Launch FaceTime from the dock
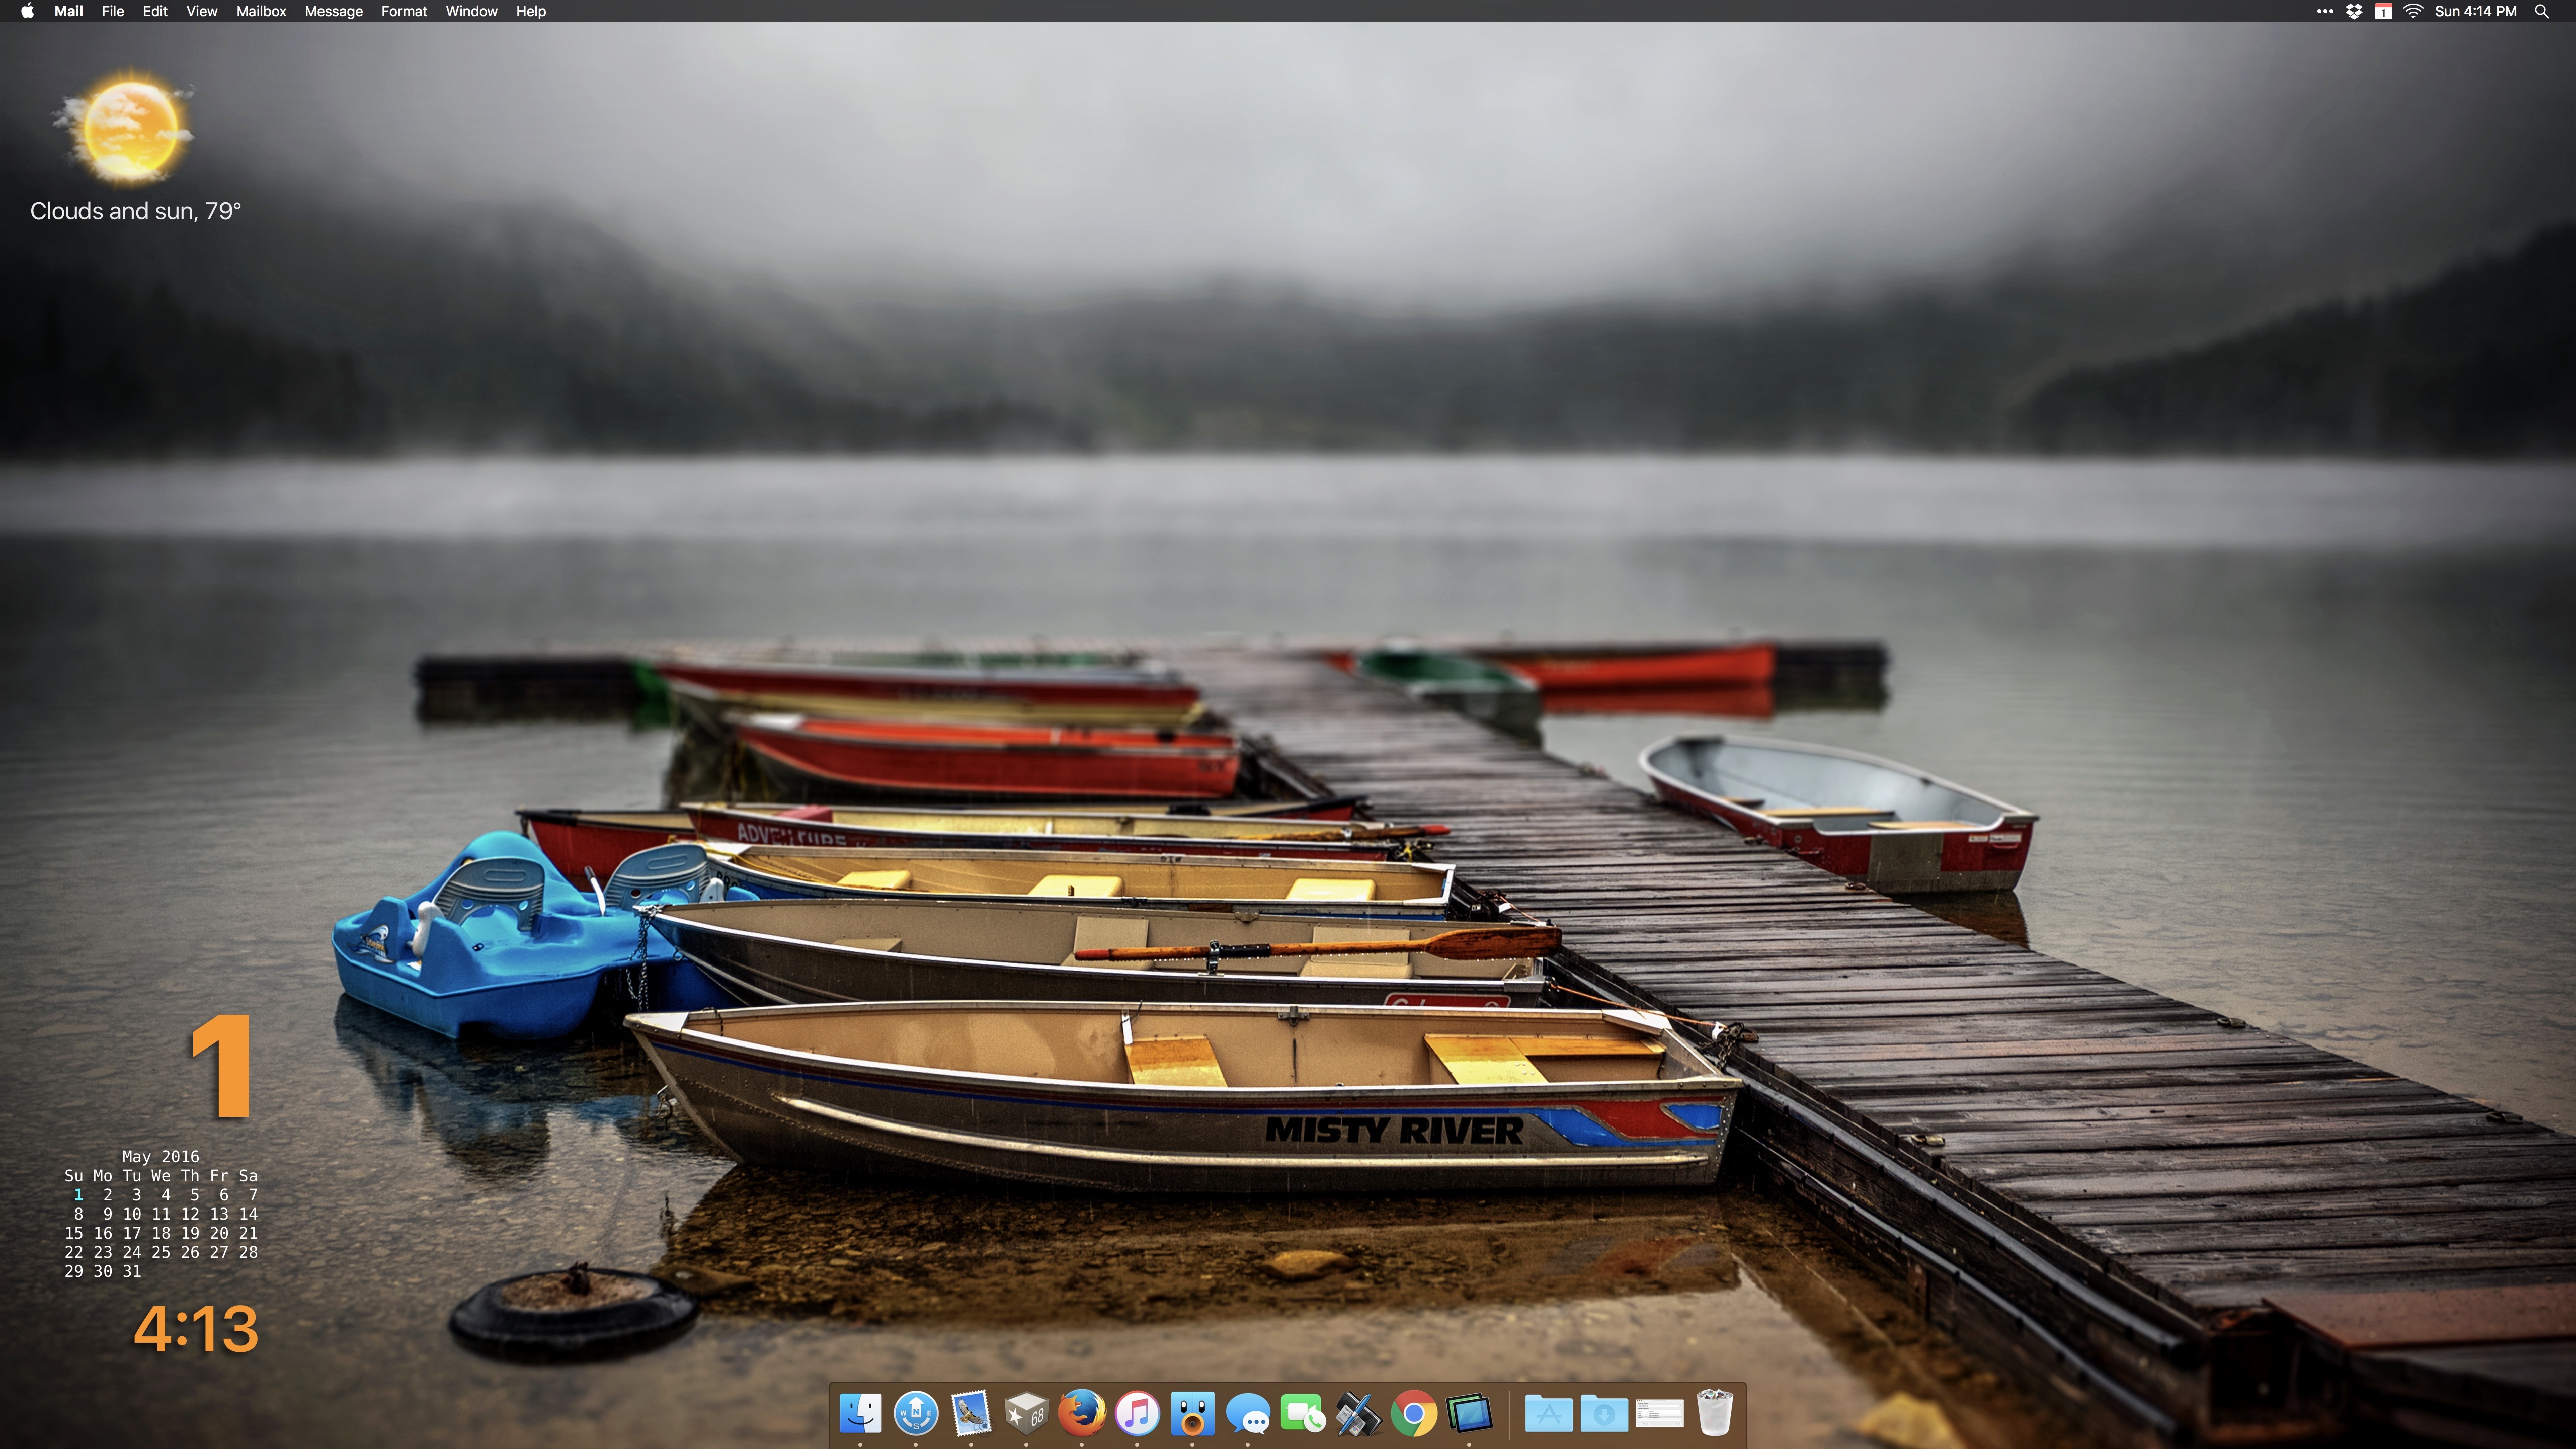This screenshot has height=1449, width=2576. tap(1303, 1414)
